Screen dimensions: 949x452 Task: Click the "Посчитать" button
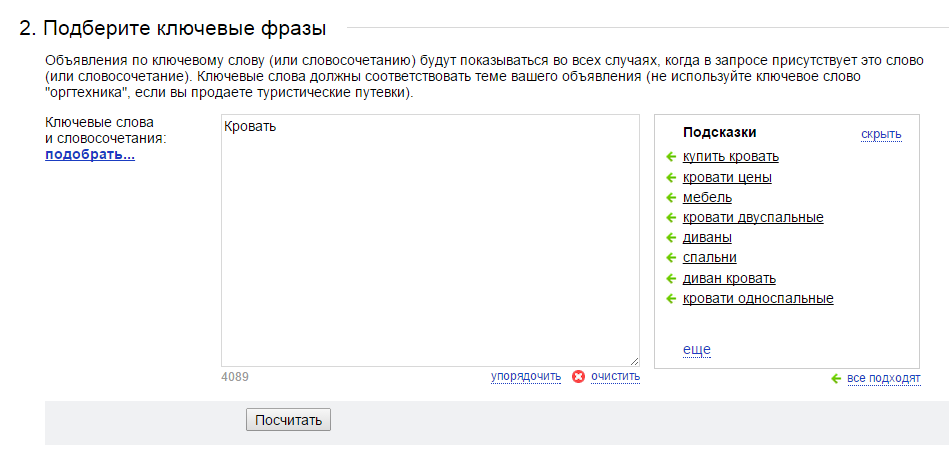[288, 421]
